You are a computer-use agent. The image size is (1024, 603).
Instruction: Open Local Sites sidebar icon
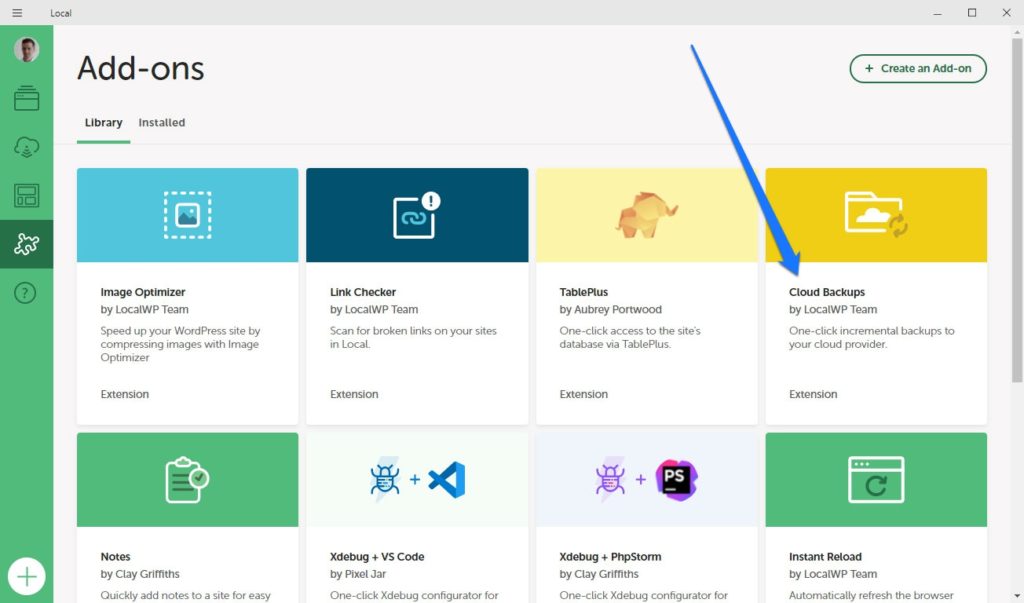[27, 98]
